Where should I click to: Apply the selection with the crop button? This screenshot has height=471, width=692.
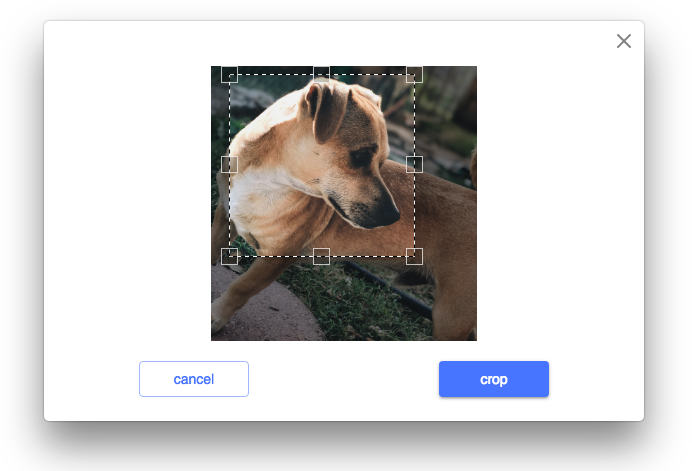coord(494,379)
